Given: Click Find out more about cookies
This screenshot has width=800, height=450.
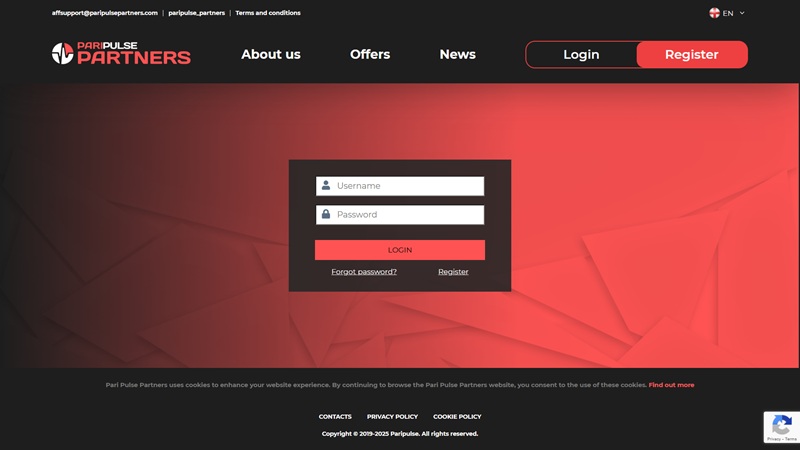Looking at the screenshot, I should pyautogui.click(x=671, y=385).
